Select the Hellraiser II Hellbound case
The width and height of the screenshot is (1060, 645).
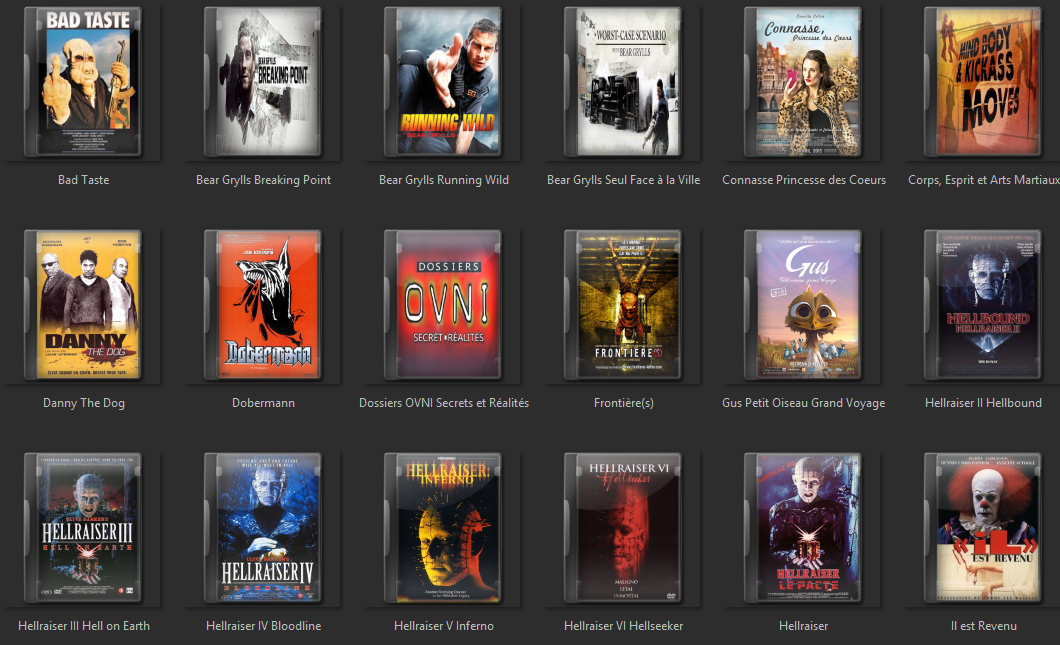click(x=983, y=305)
